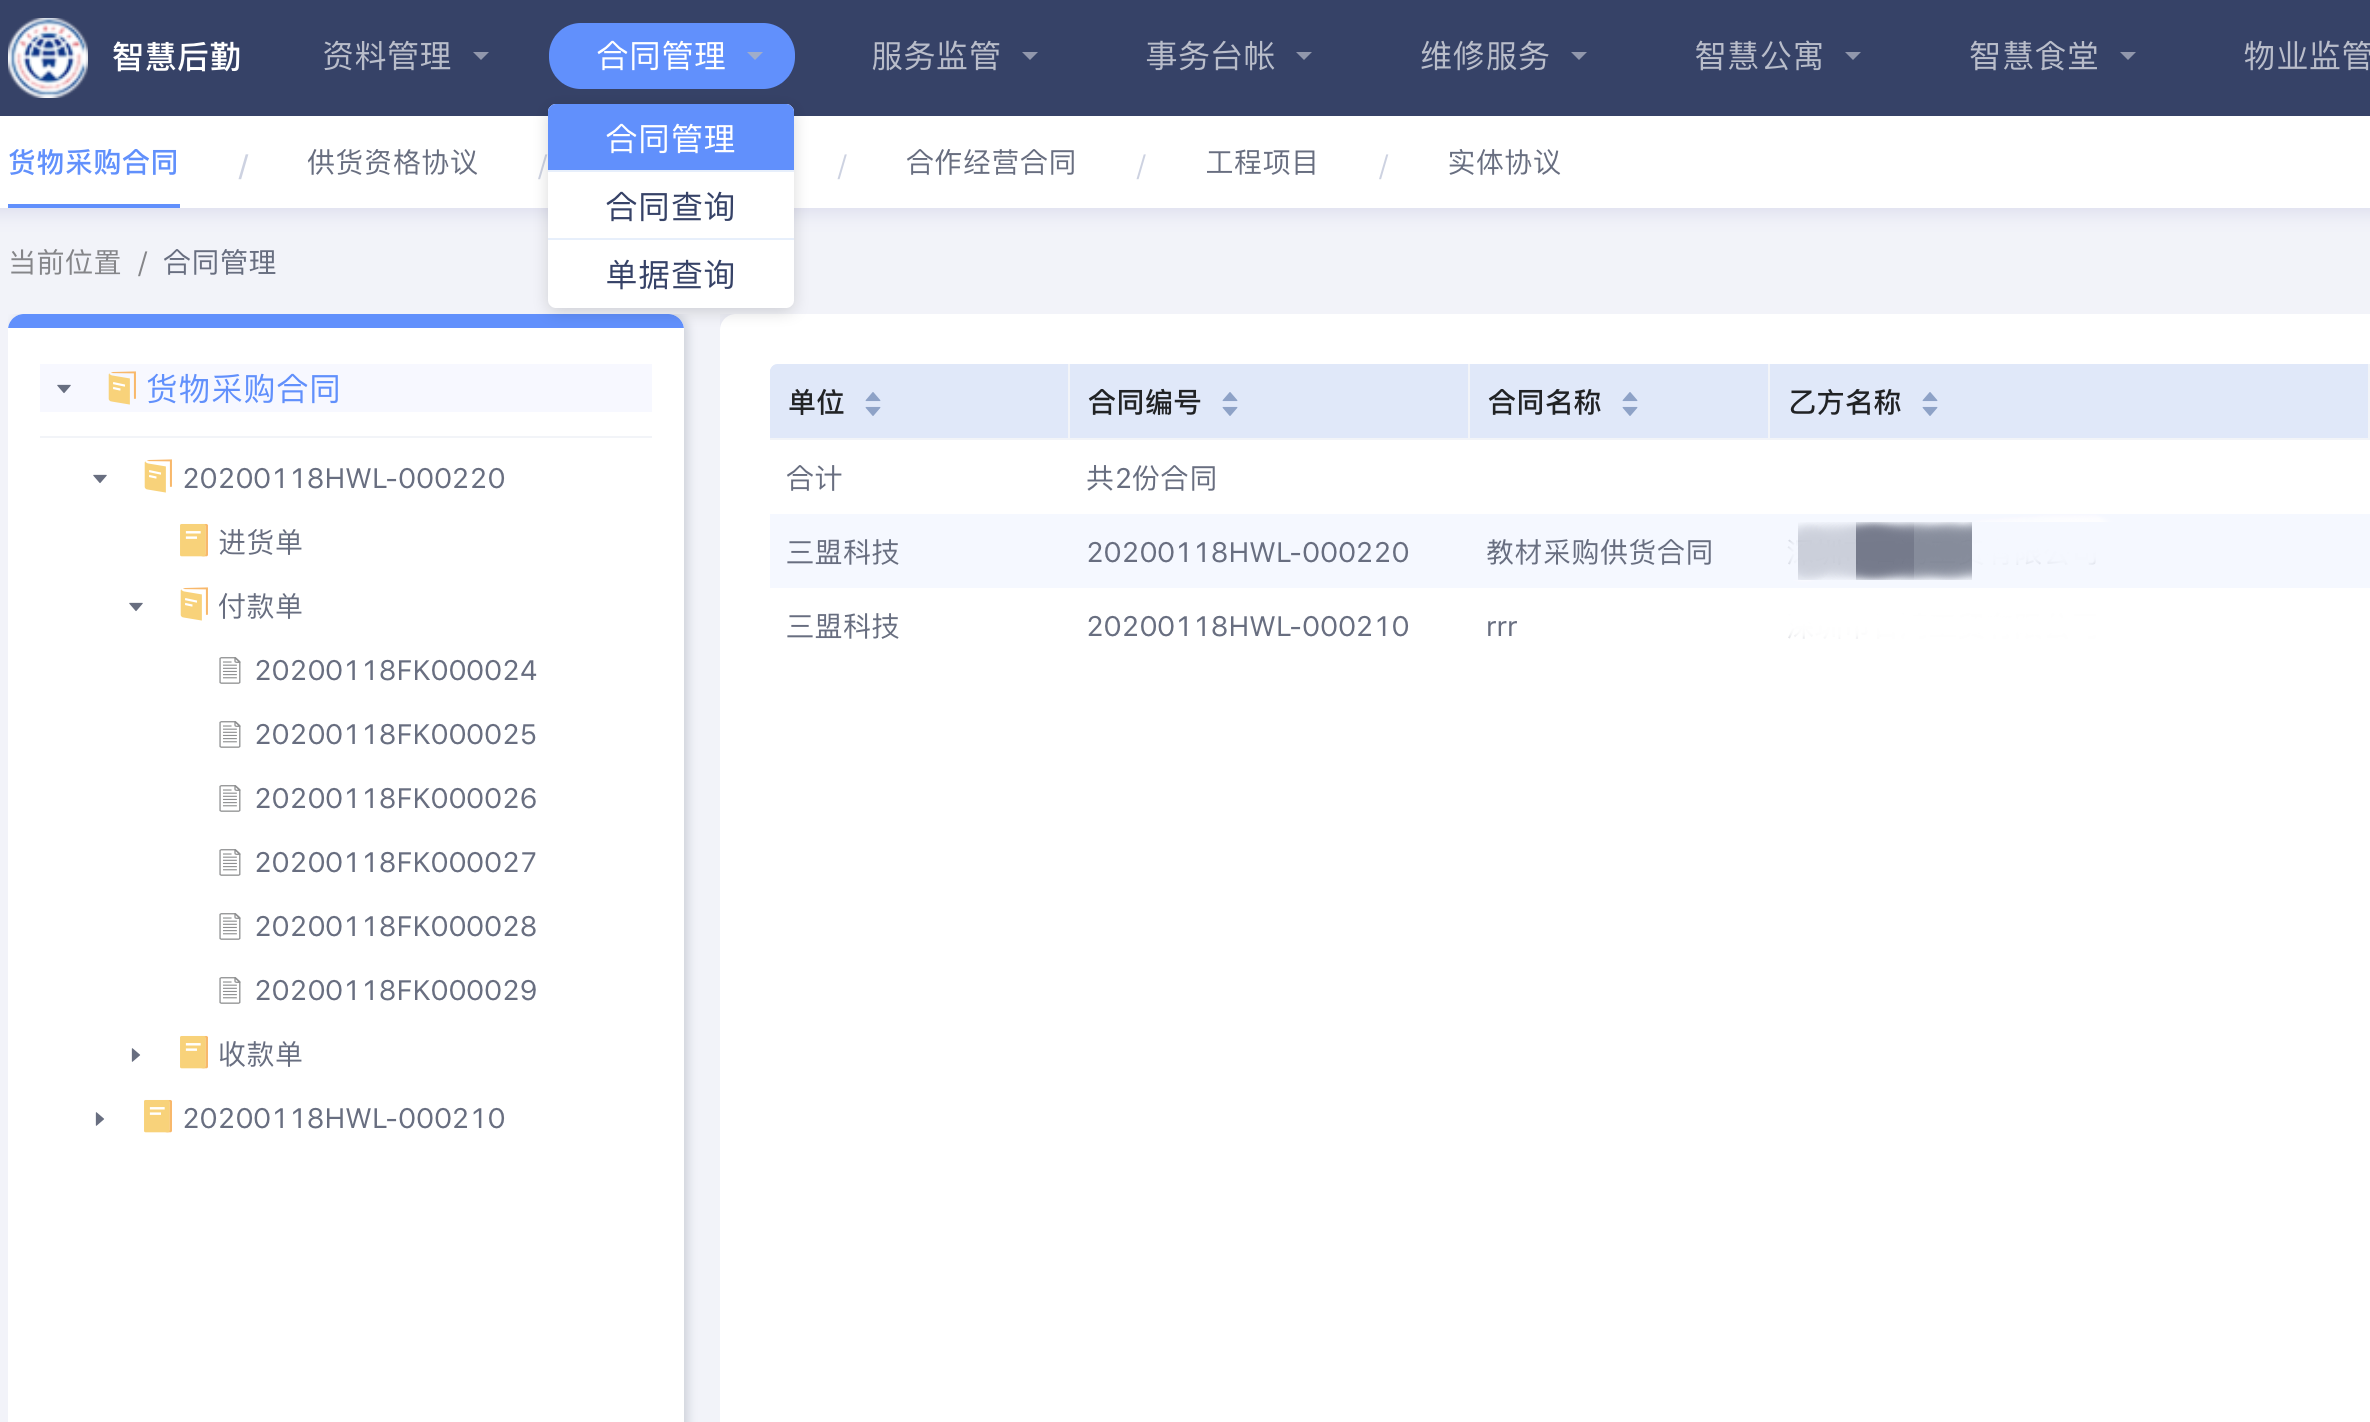Switch to 供货资格协议 tab
Screen dimensions: 2370x1422
392,162
